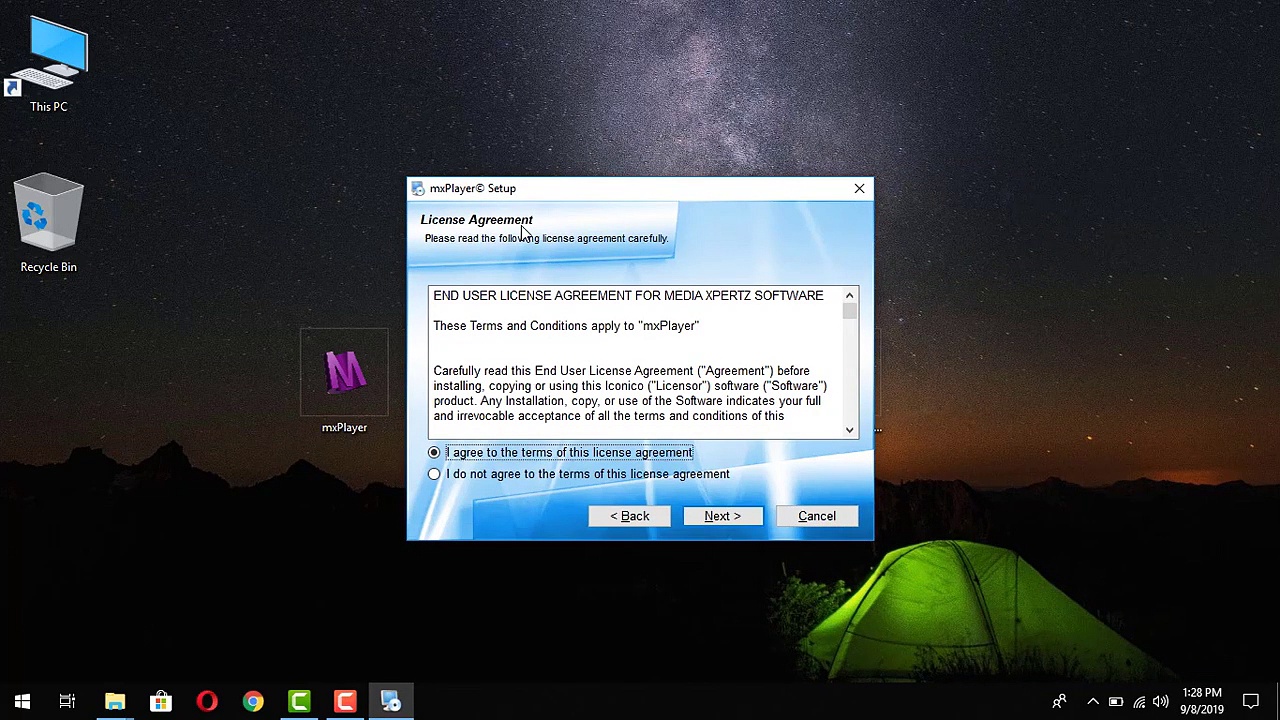1280x720 pixels.
Task: Launch Google Chrome from taskbar
Action: (253, 701)
